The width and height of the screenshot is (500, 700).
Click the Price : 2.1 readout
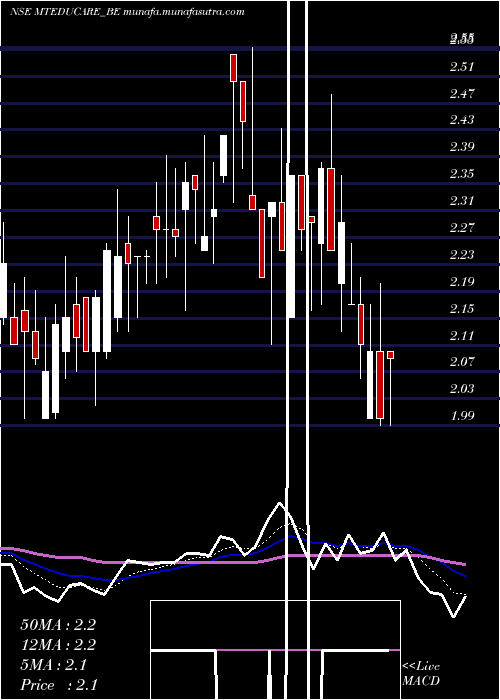[x=59, y=685]
